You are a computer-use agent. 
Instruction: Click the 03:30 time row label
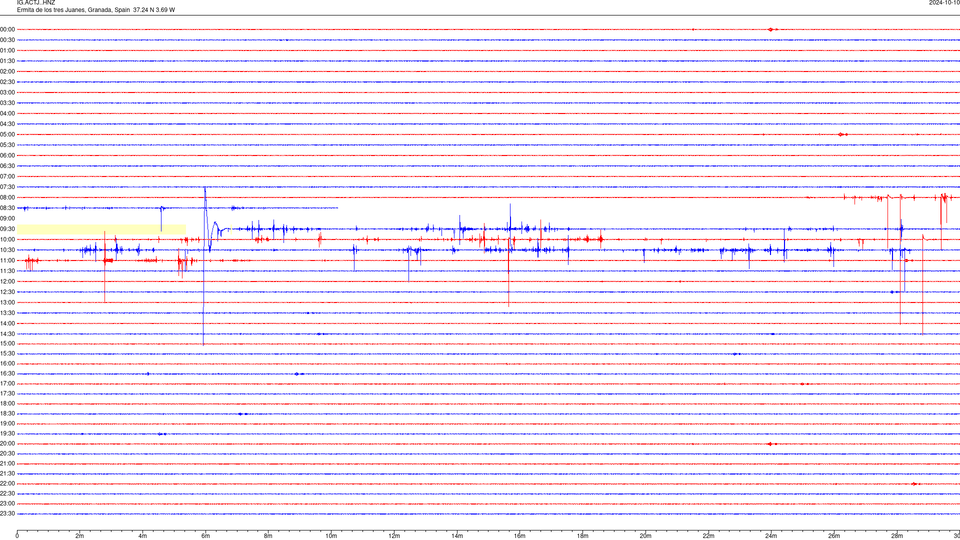coord(7,103)
